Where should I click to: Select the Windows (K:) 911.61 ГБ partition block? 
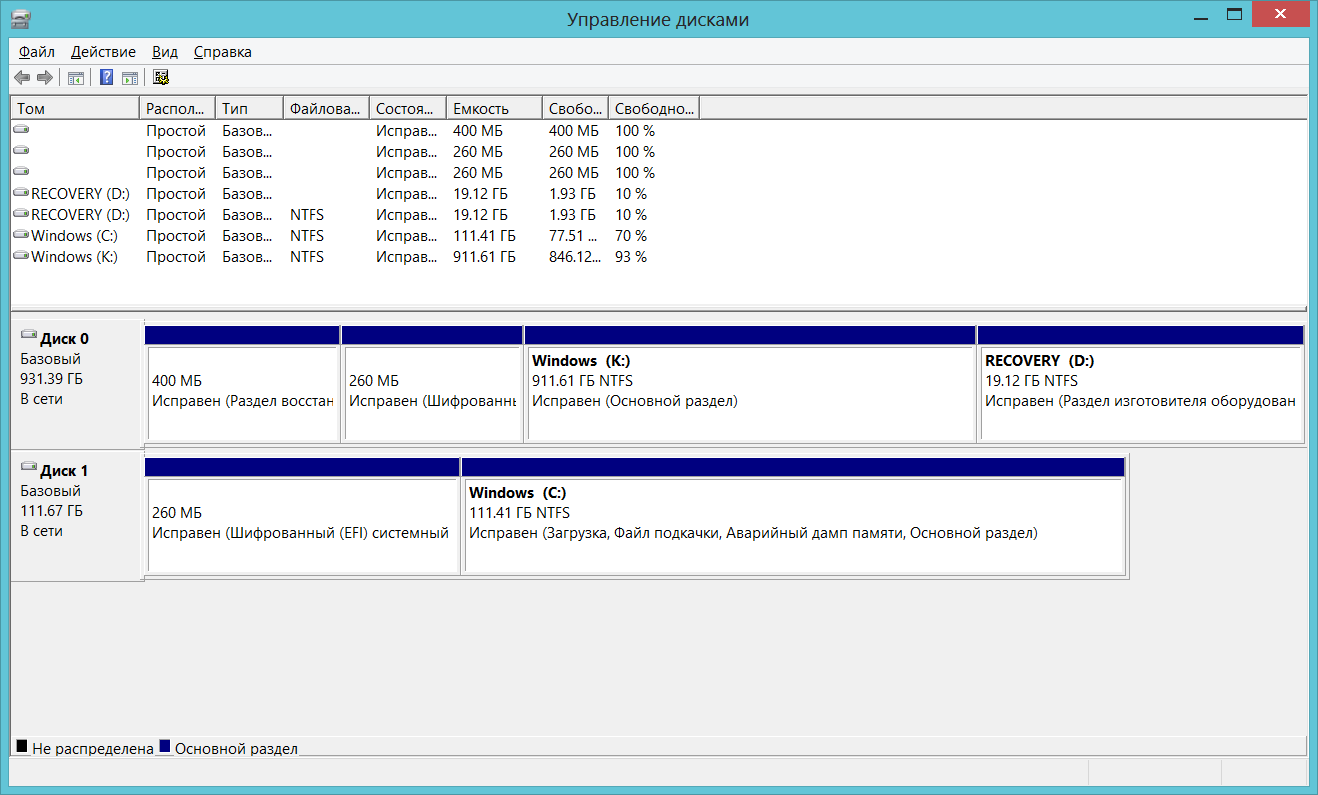(x=750, y=392)
